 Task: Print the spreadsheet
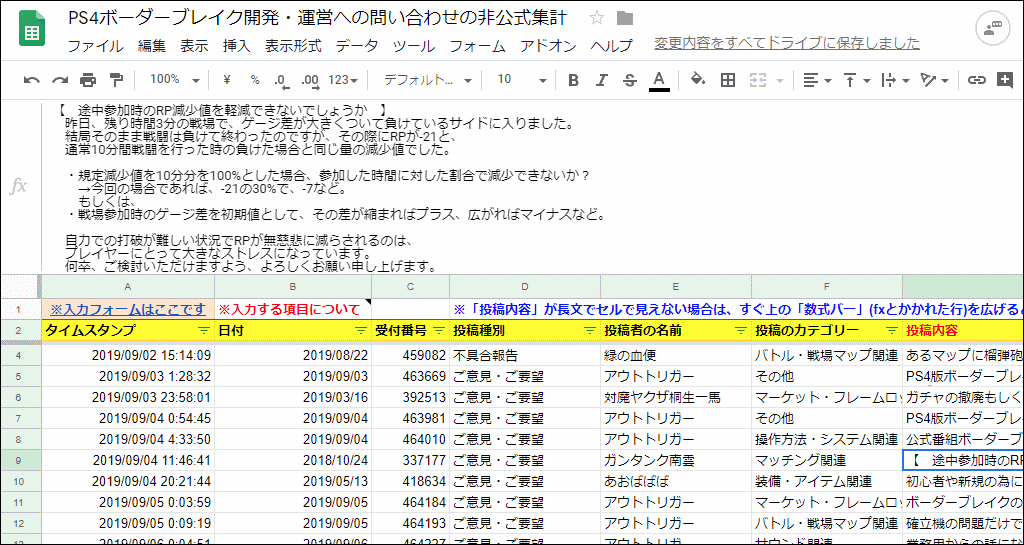pyautogui.click(x=88, y=80)
